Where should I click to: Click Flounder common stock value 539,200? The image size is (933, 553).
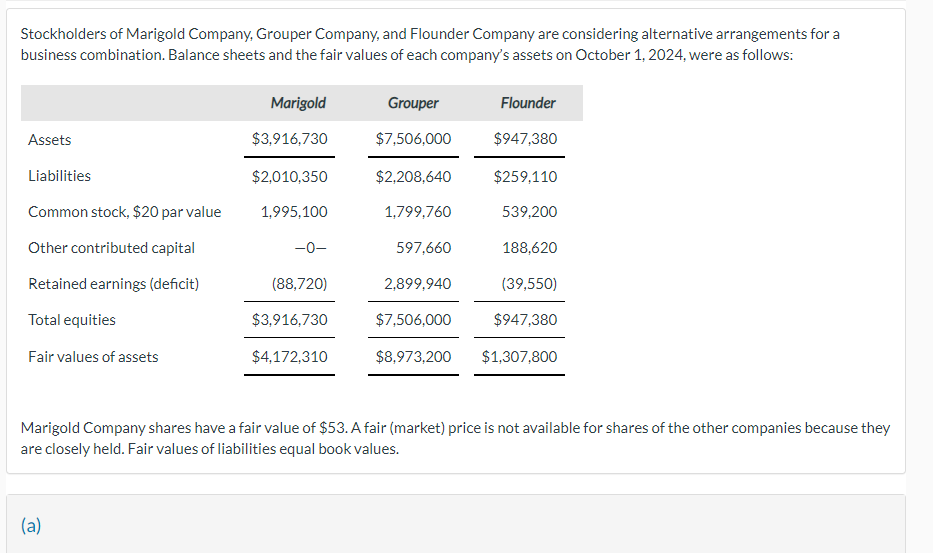click(529, 212)
